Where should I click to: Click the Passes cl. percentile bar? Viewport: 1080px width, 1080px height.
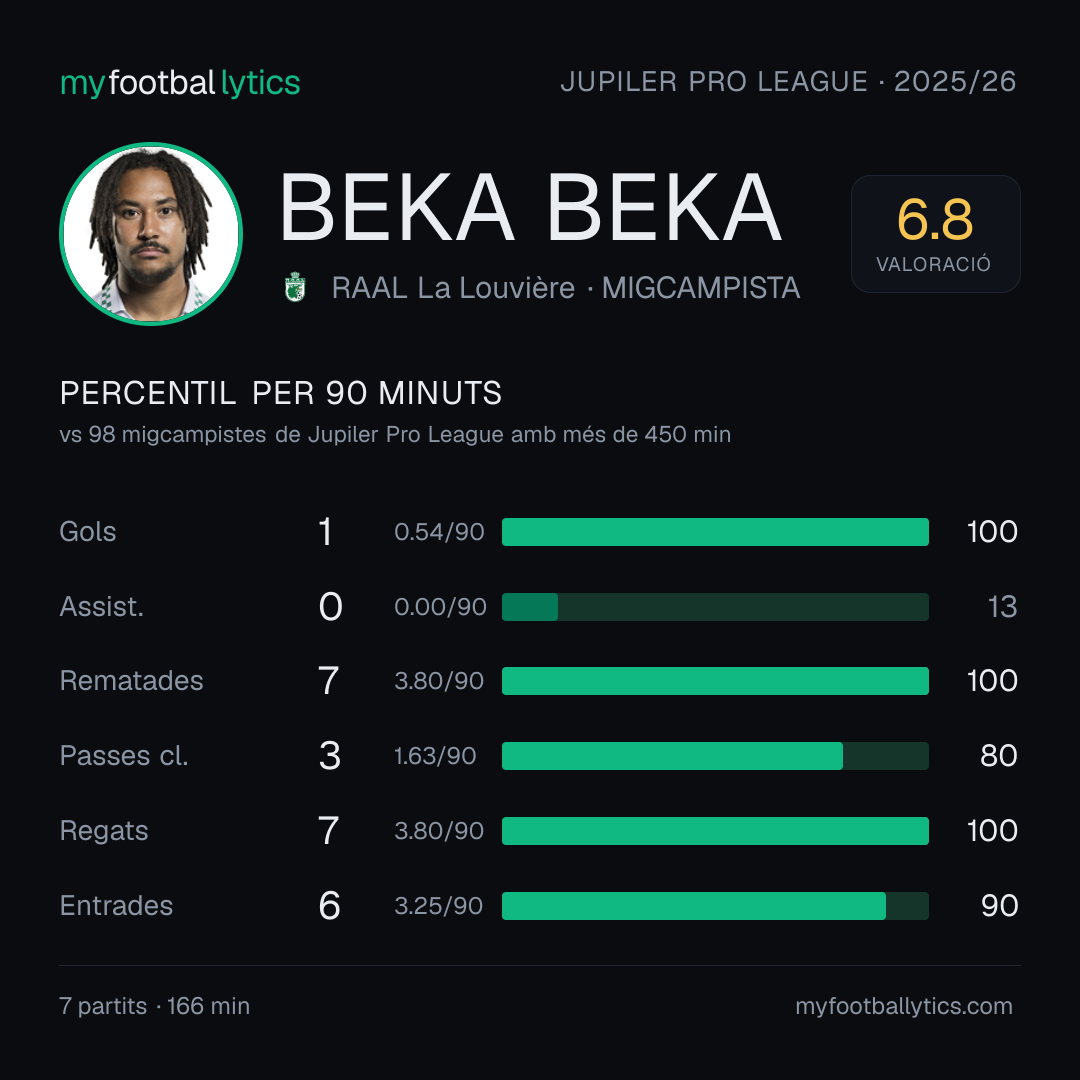(715, 756)
